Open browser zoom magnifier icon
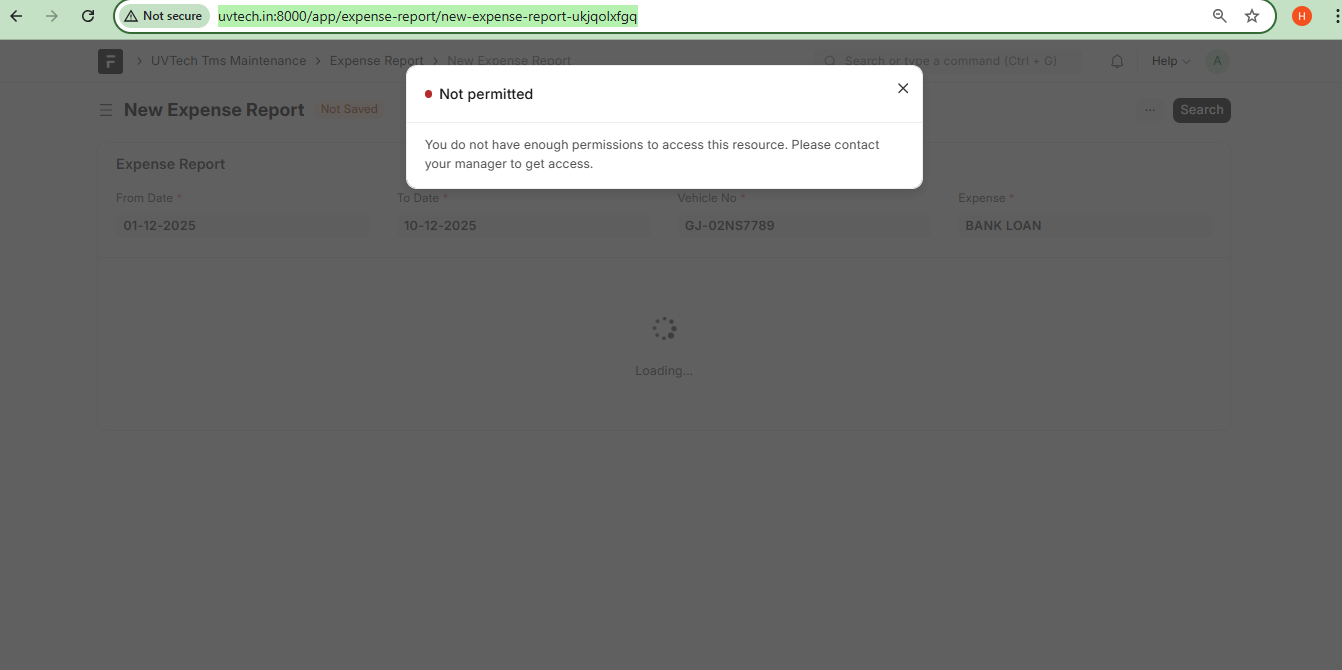The image size is (1342, 670). click(x=1219, y=16)
